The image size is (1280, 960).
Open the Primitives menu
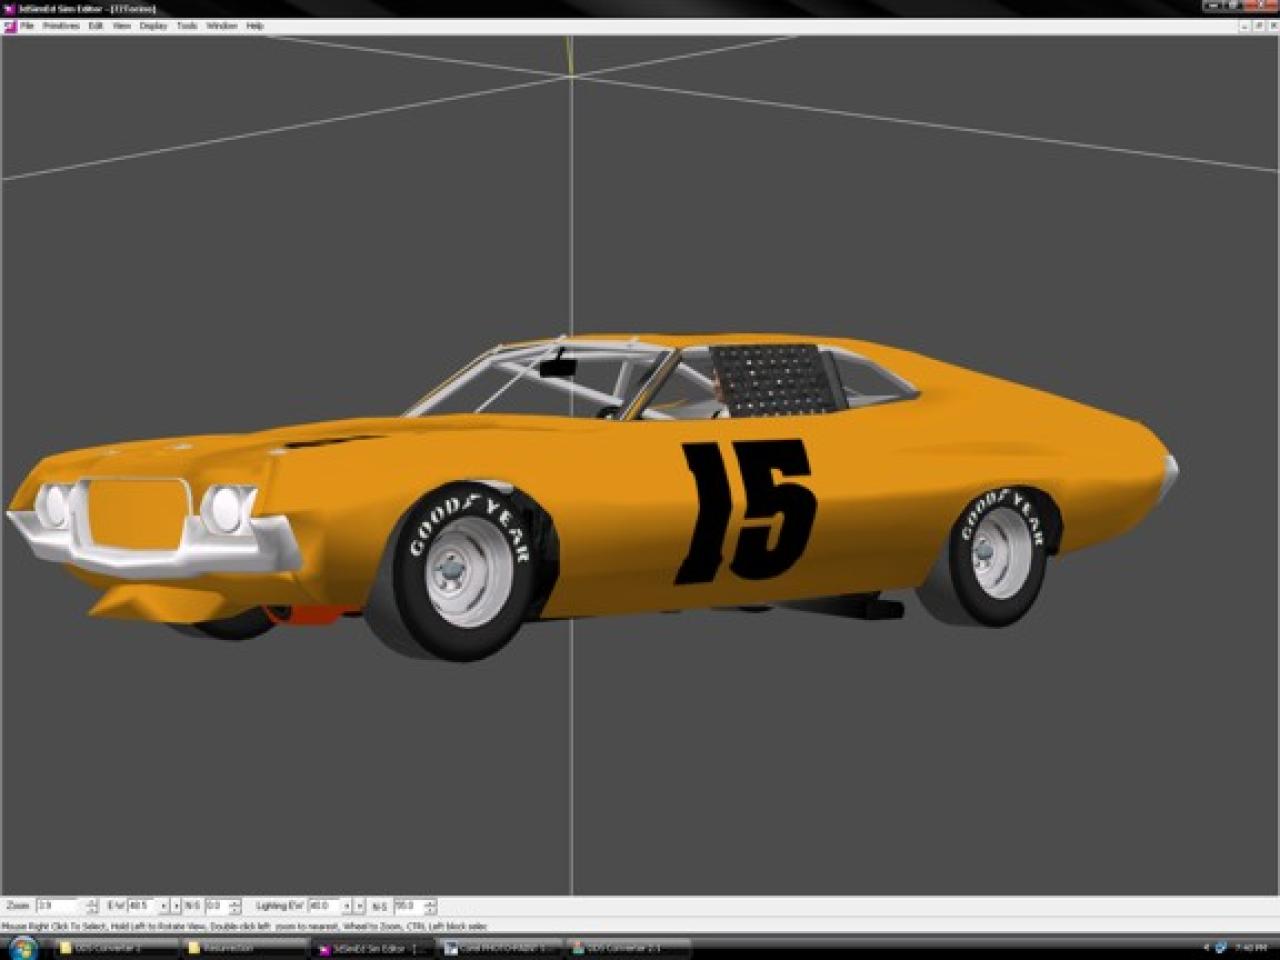pyautogui.click(x=61, y=26)
